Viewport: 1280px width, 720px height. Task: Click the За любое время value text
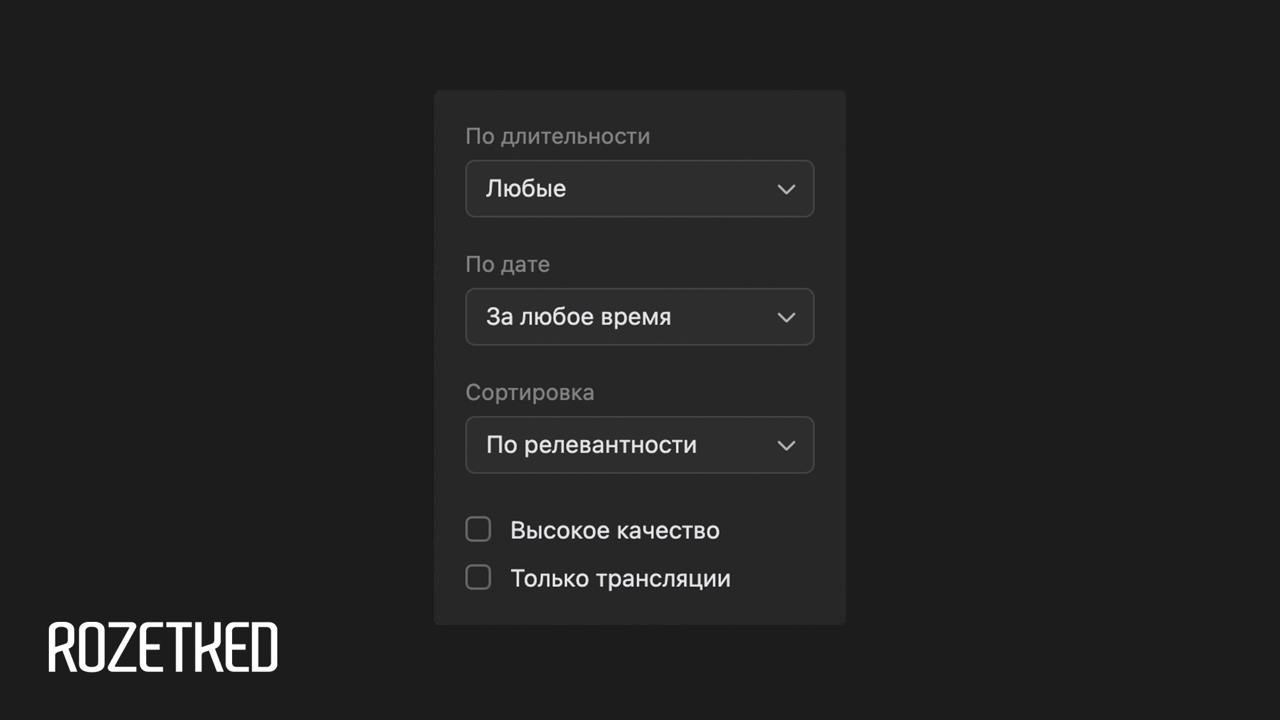(x=578, y=317)
